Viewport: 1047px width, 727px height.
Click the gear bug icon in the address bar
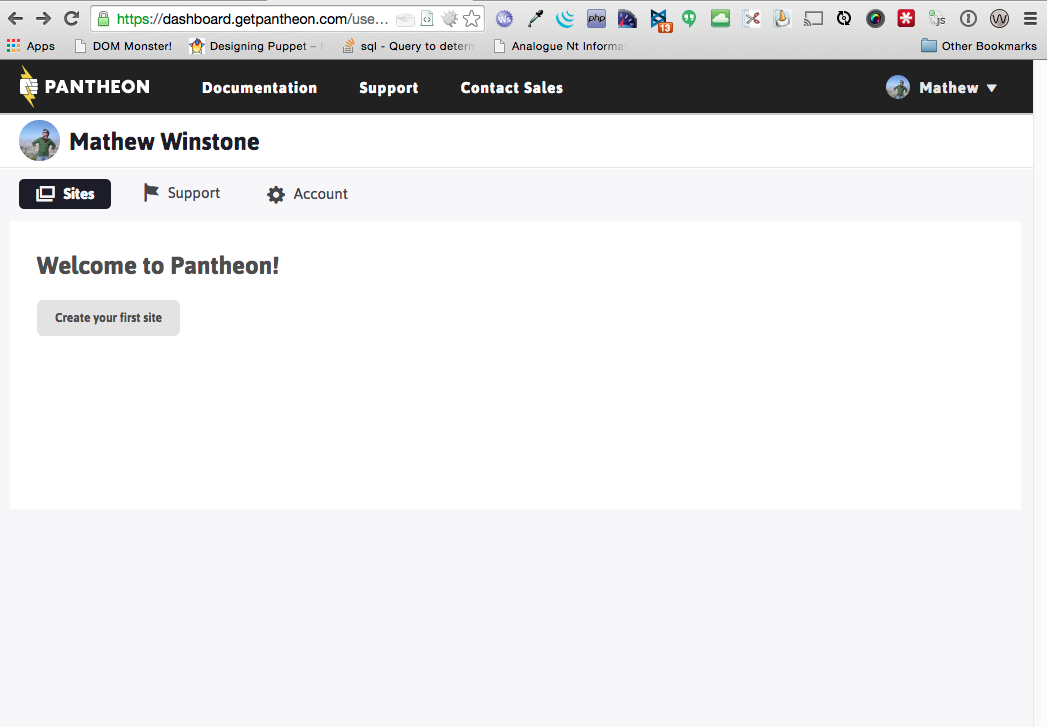[450, 19]
